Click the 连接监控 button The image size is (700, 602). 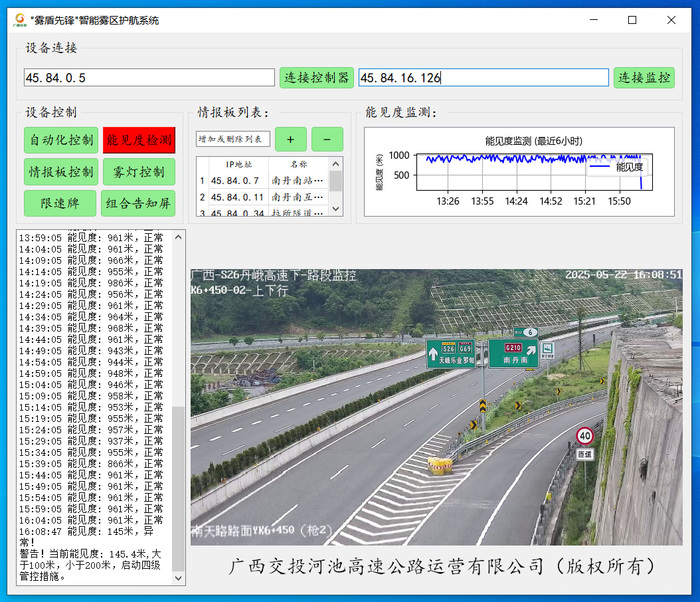point(644,78)
